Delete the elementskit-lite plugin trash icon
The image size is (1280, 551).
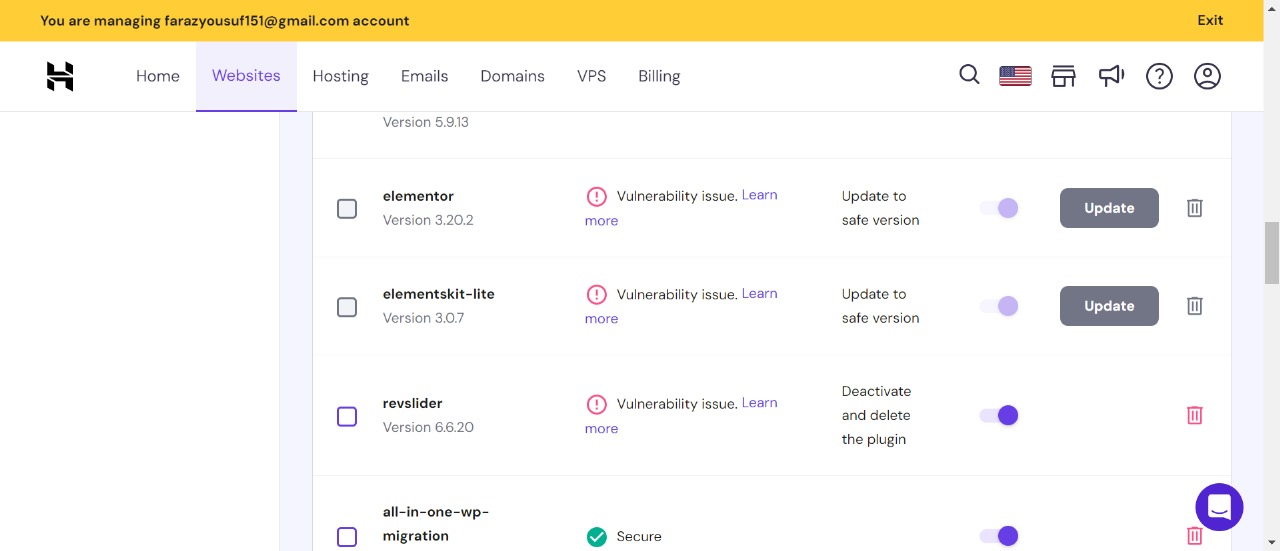pos(1194,306)
